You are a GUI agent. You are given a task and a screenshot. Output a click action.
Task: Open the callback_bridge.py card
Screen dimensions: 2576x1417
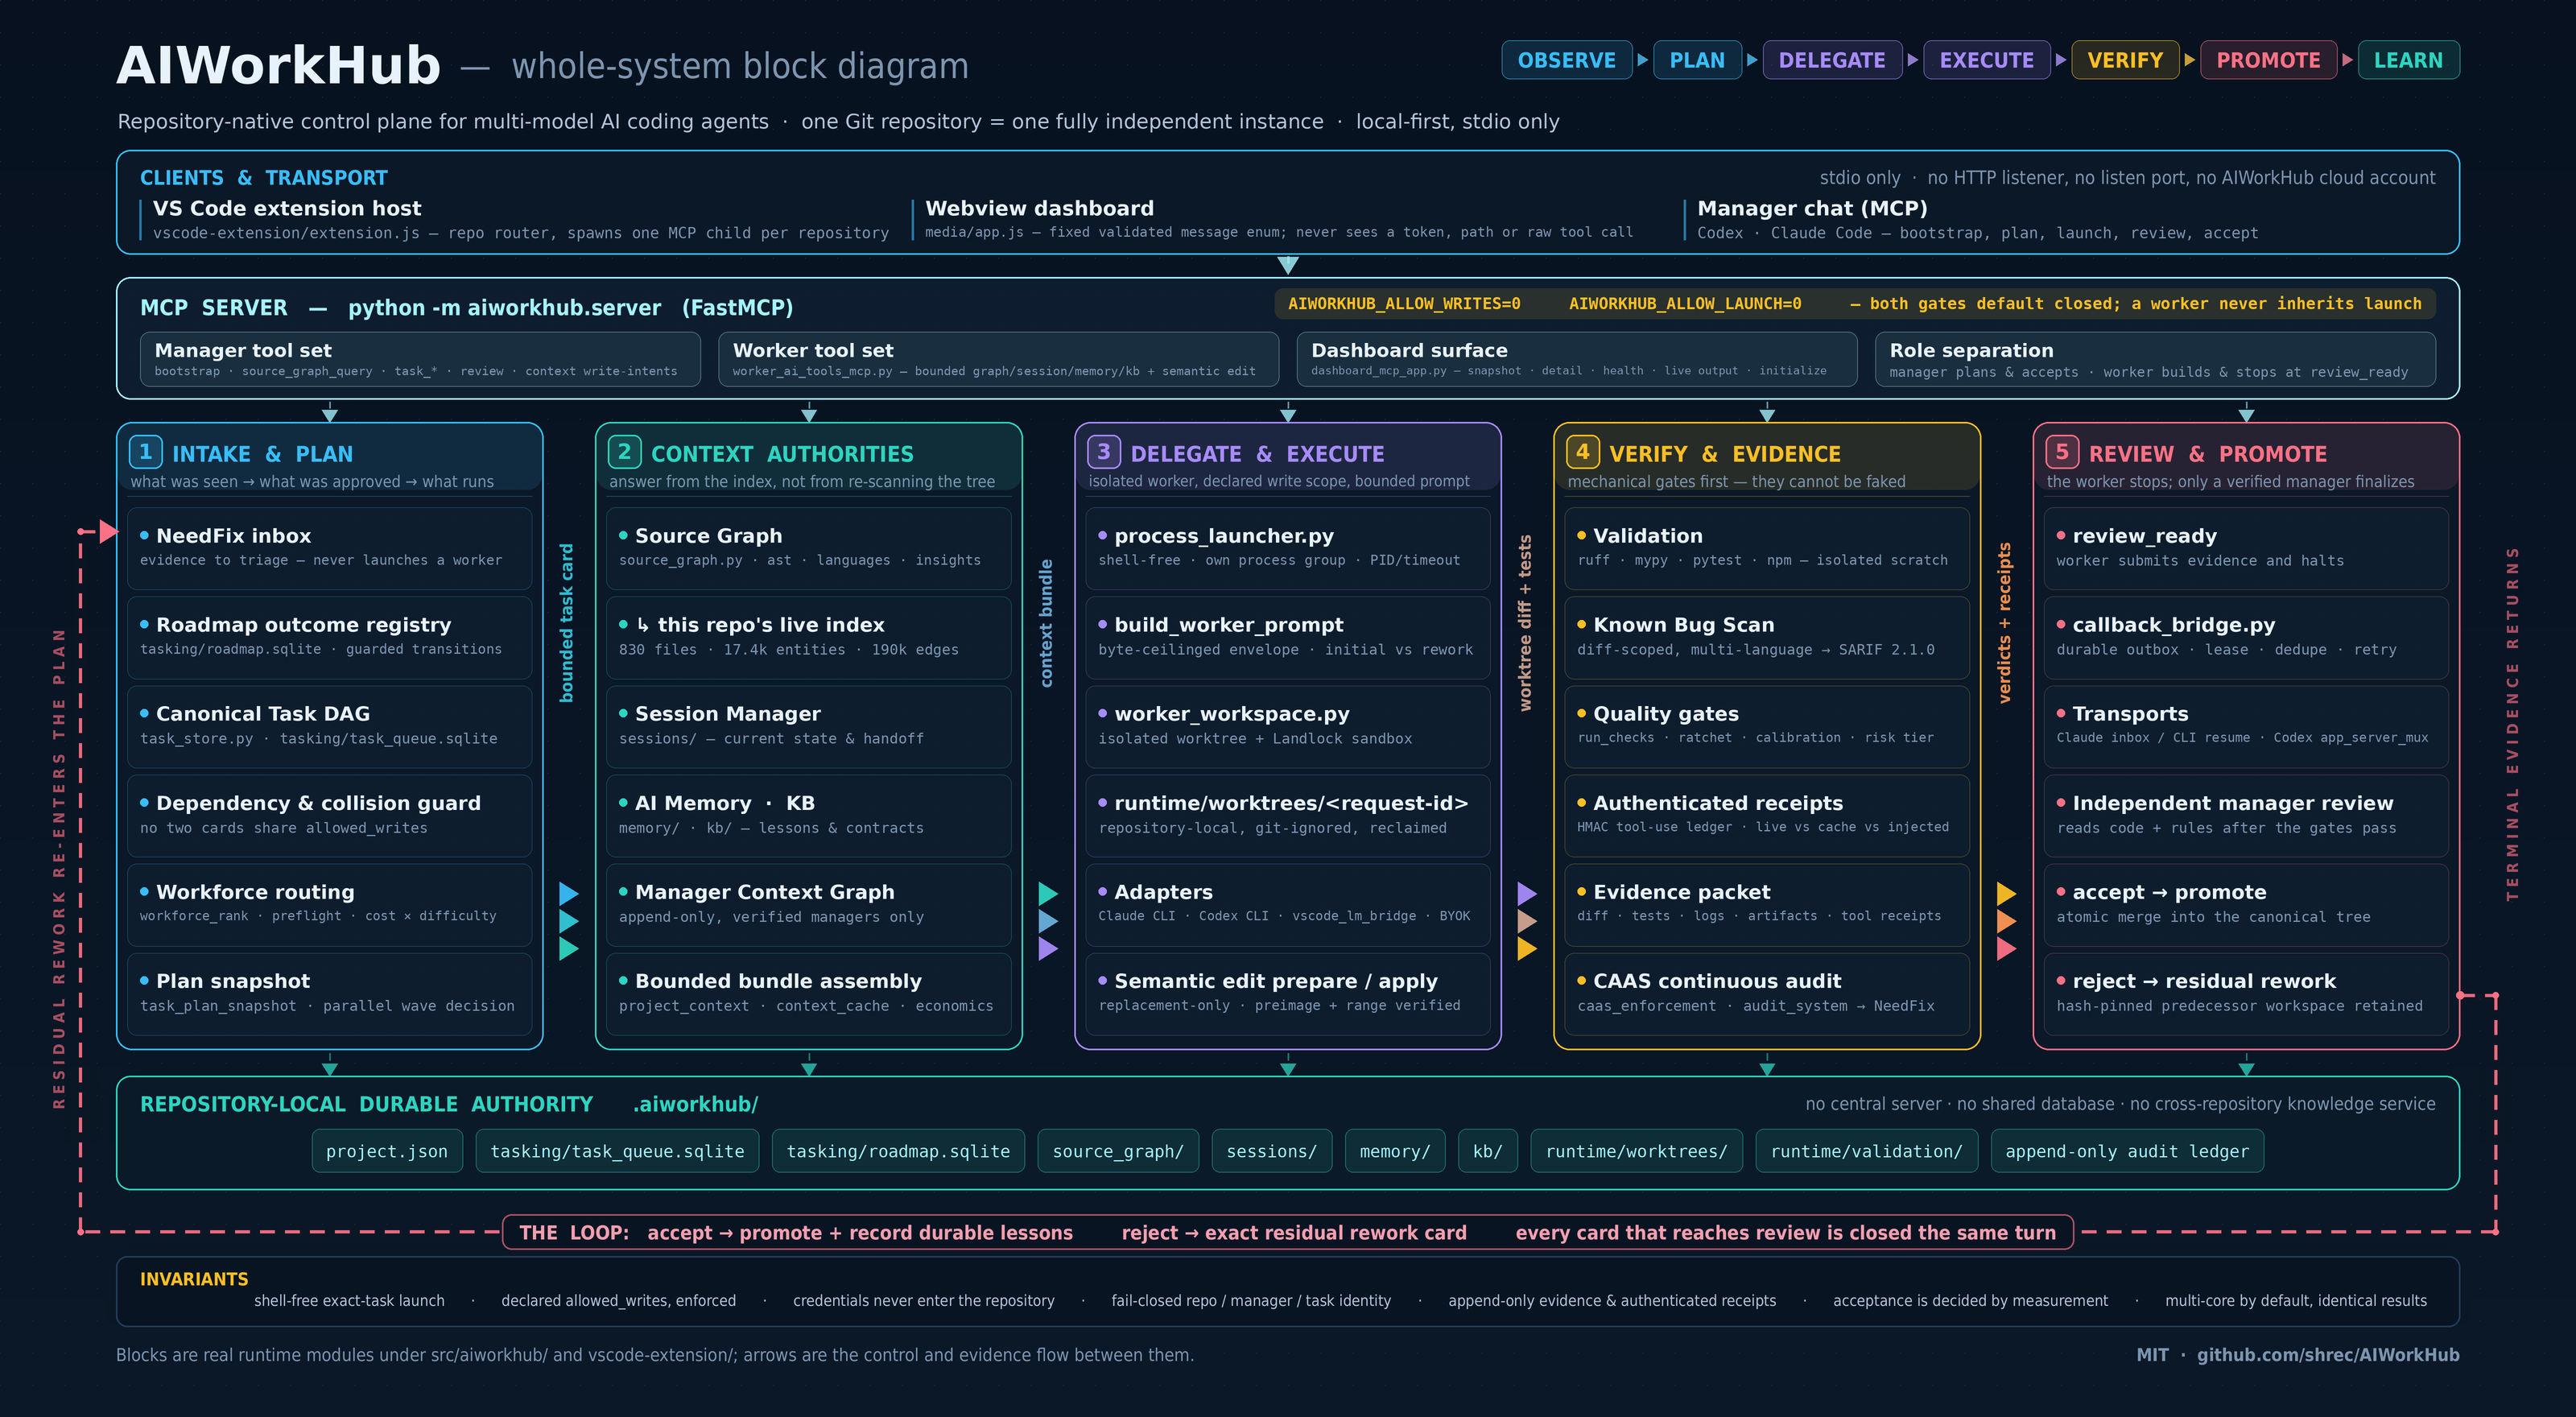click(2246, 637)
